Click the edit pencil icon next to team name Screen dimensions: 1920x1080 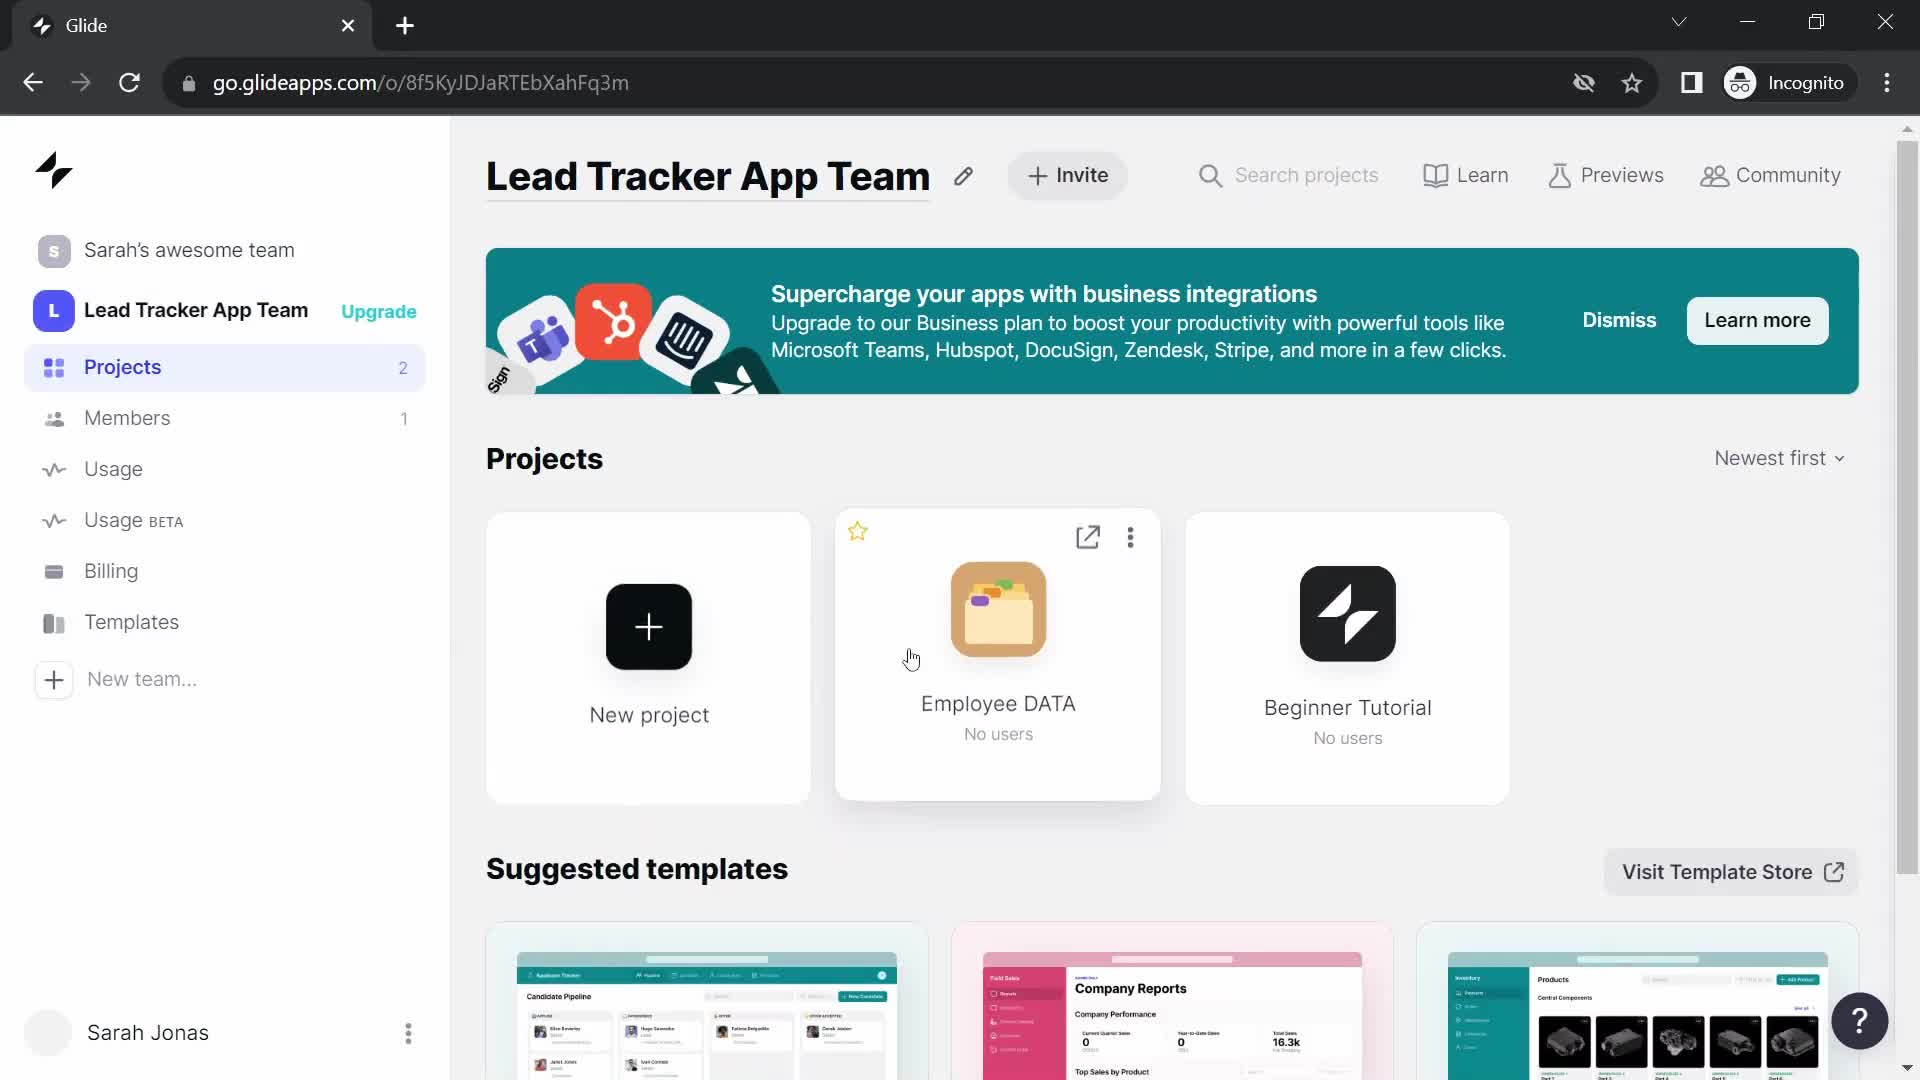coord(963,175)
